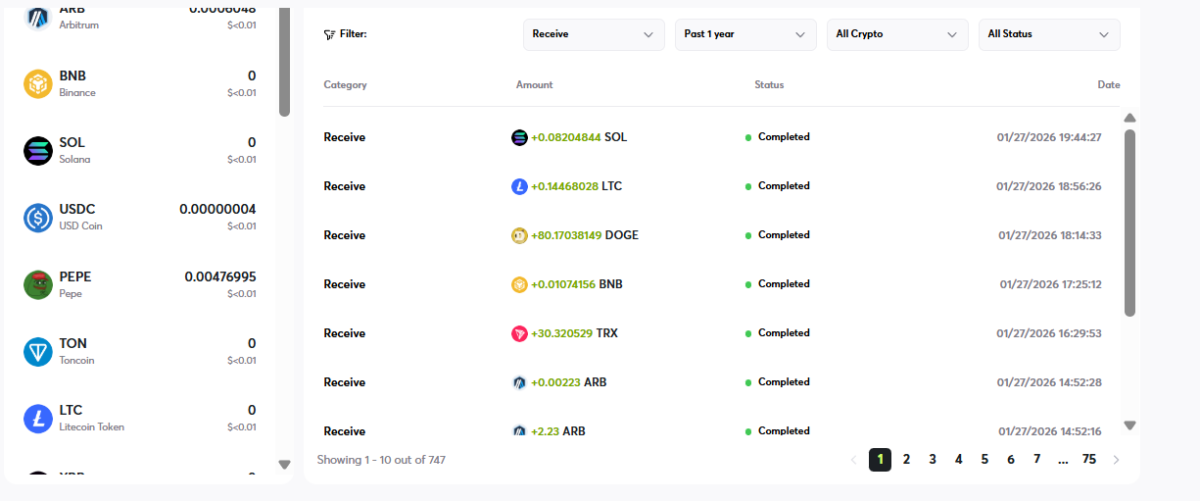This screenshot has height=501, width=1200.
Task: Open the Past 1 year period dropdown
Action: (745, 34)
